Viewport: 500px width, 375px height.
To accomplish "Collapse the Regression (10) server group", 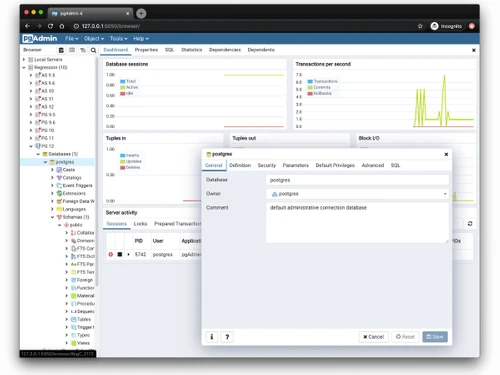I will click(x=24, y=67).
